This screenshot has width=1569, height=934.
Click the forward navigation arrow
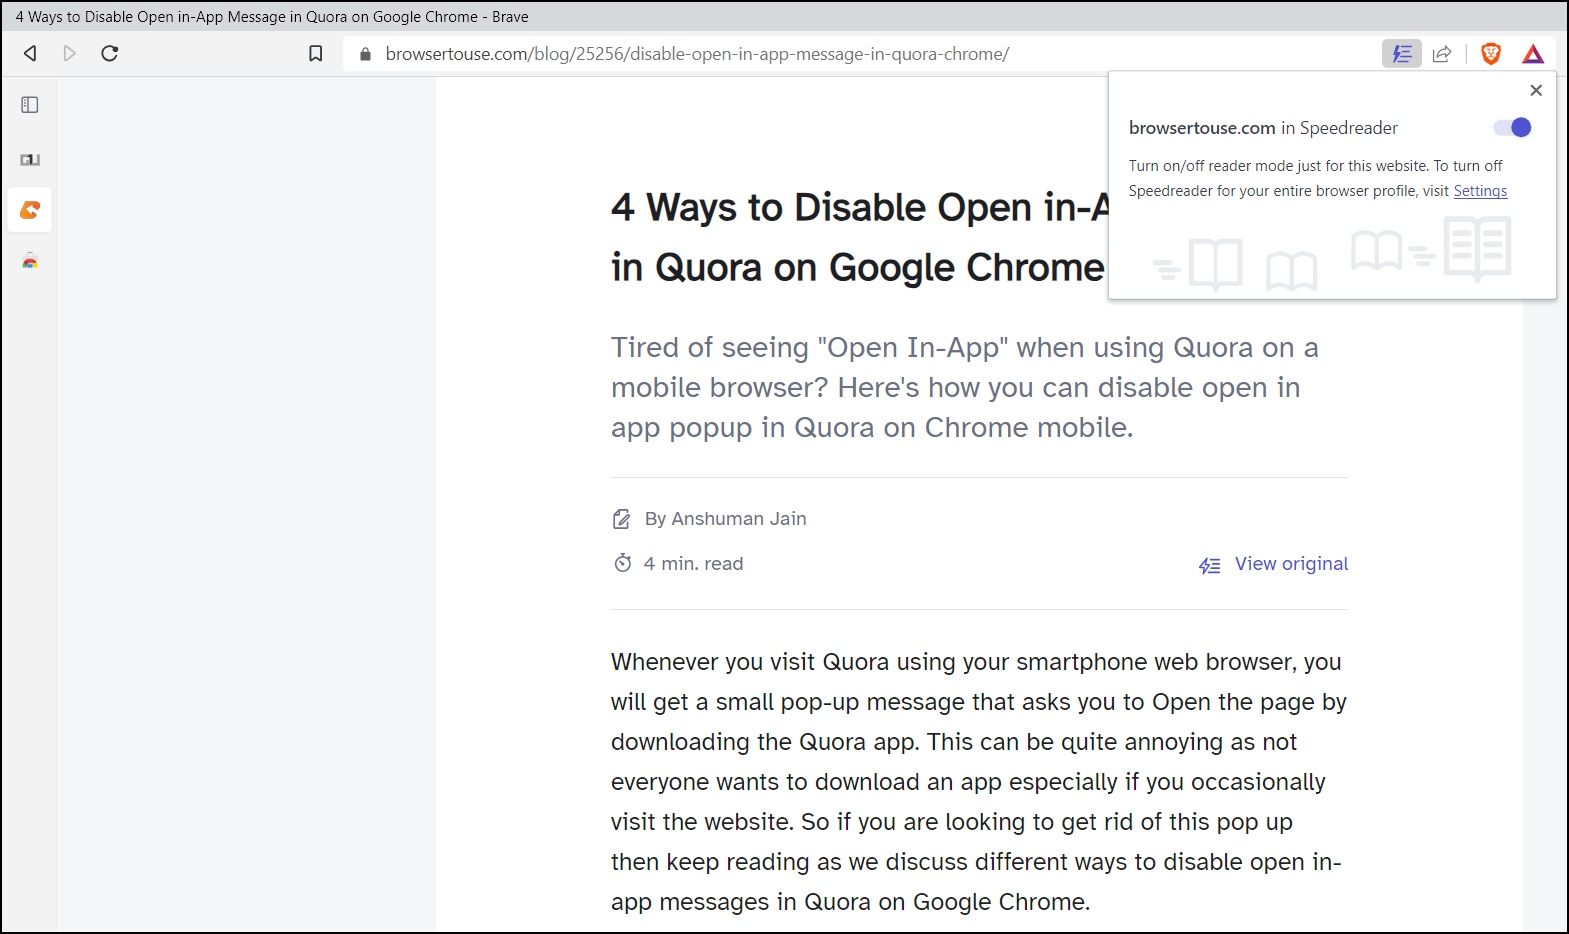click(x=70, y=53)
